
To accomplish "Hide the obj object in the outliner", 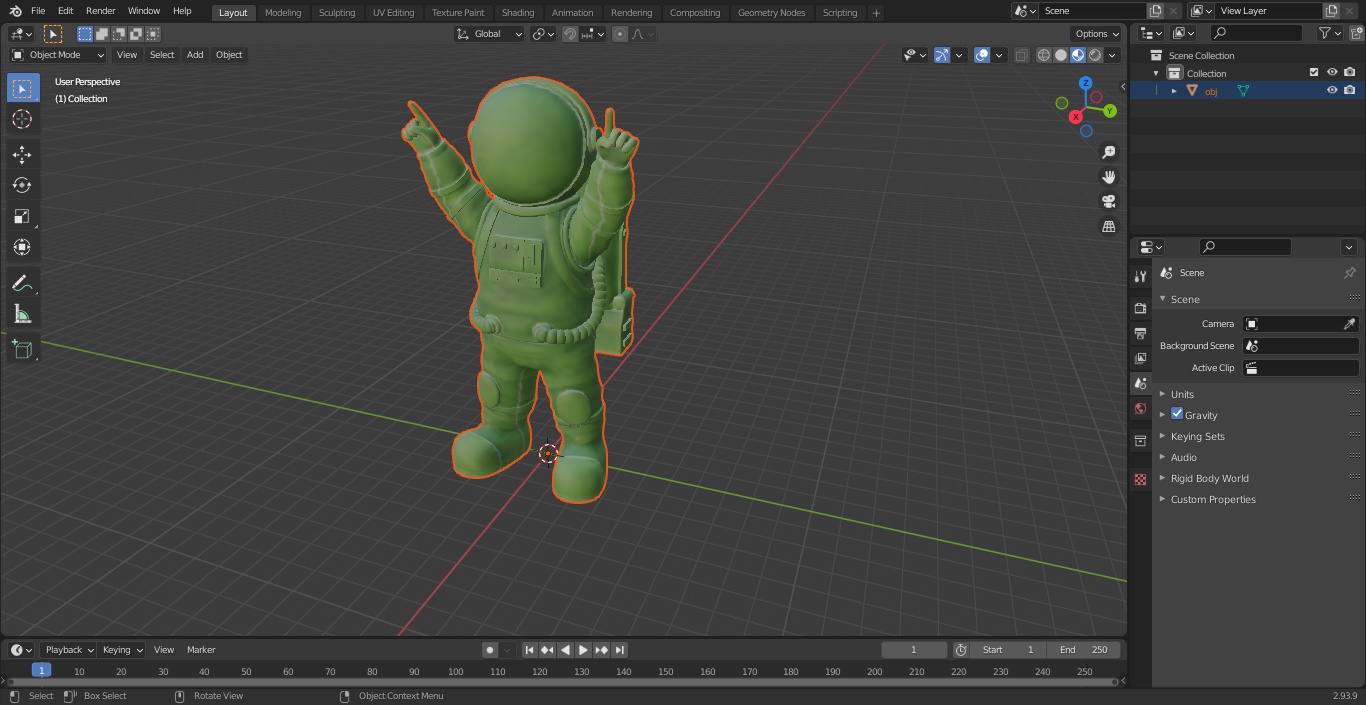I will click(x=1332, y=90).
